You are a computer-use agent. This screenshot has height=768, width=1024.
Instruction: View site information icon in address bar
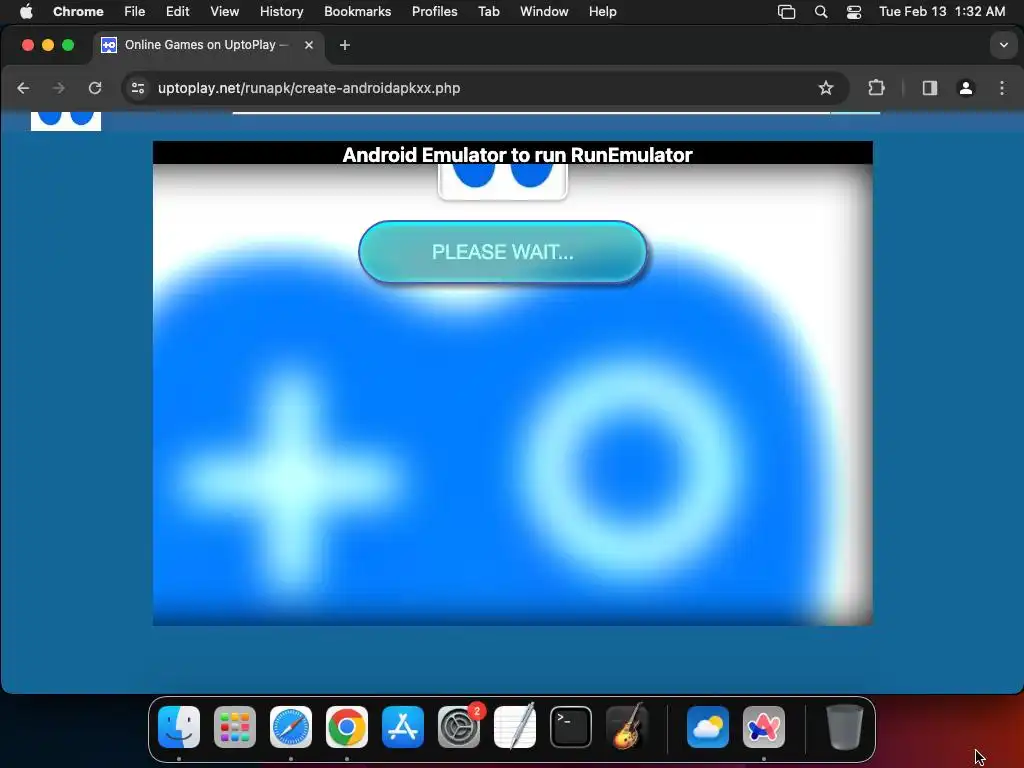coord(138,88)
